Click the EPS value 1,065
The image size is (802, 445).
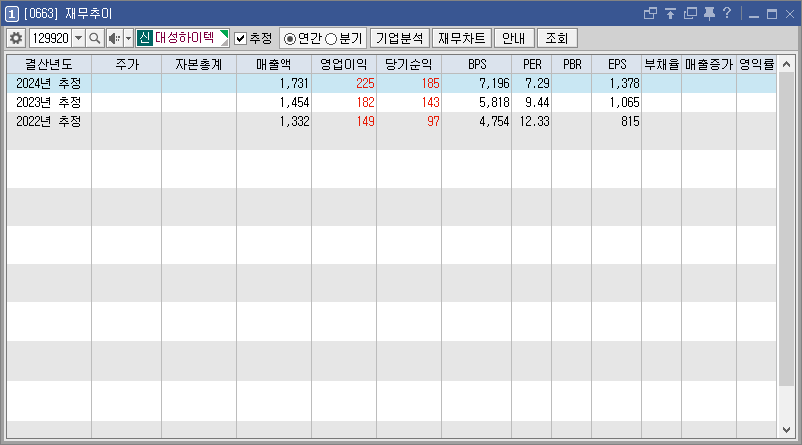click(x=625, y=102)
